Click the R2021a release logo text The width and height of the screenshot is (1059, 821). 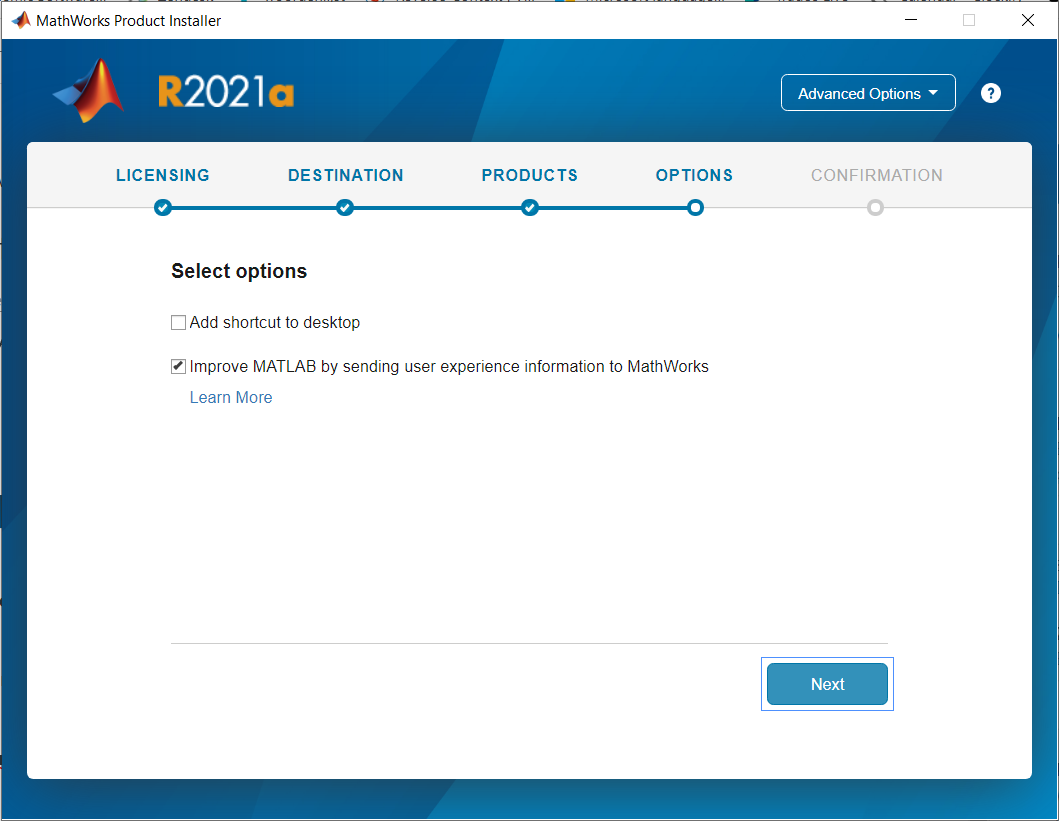click(226, 92)
